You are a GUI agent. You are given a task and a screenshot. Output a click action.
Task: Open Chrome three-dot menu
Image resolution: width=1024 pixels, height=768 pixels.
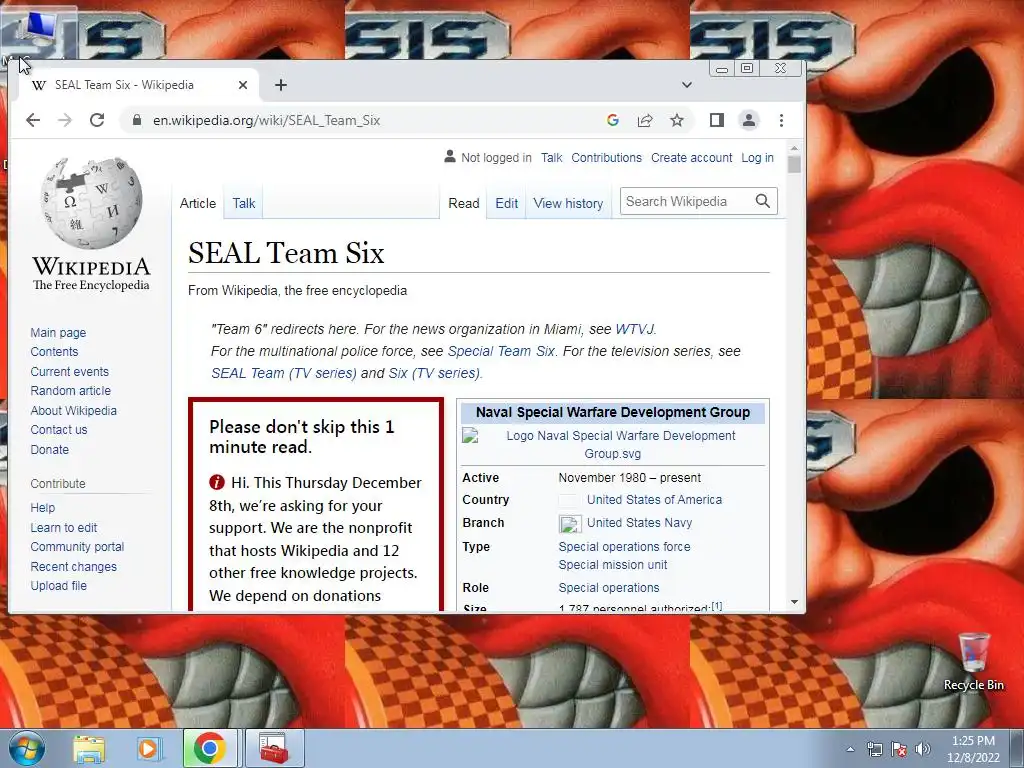[x=781, y=120]
